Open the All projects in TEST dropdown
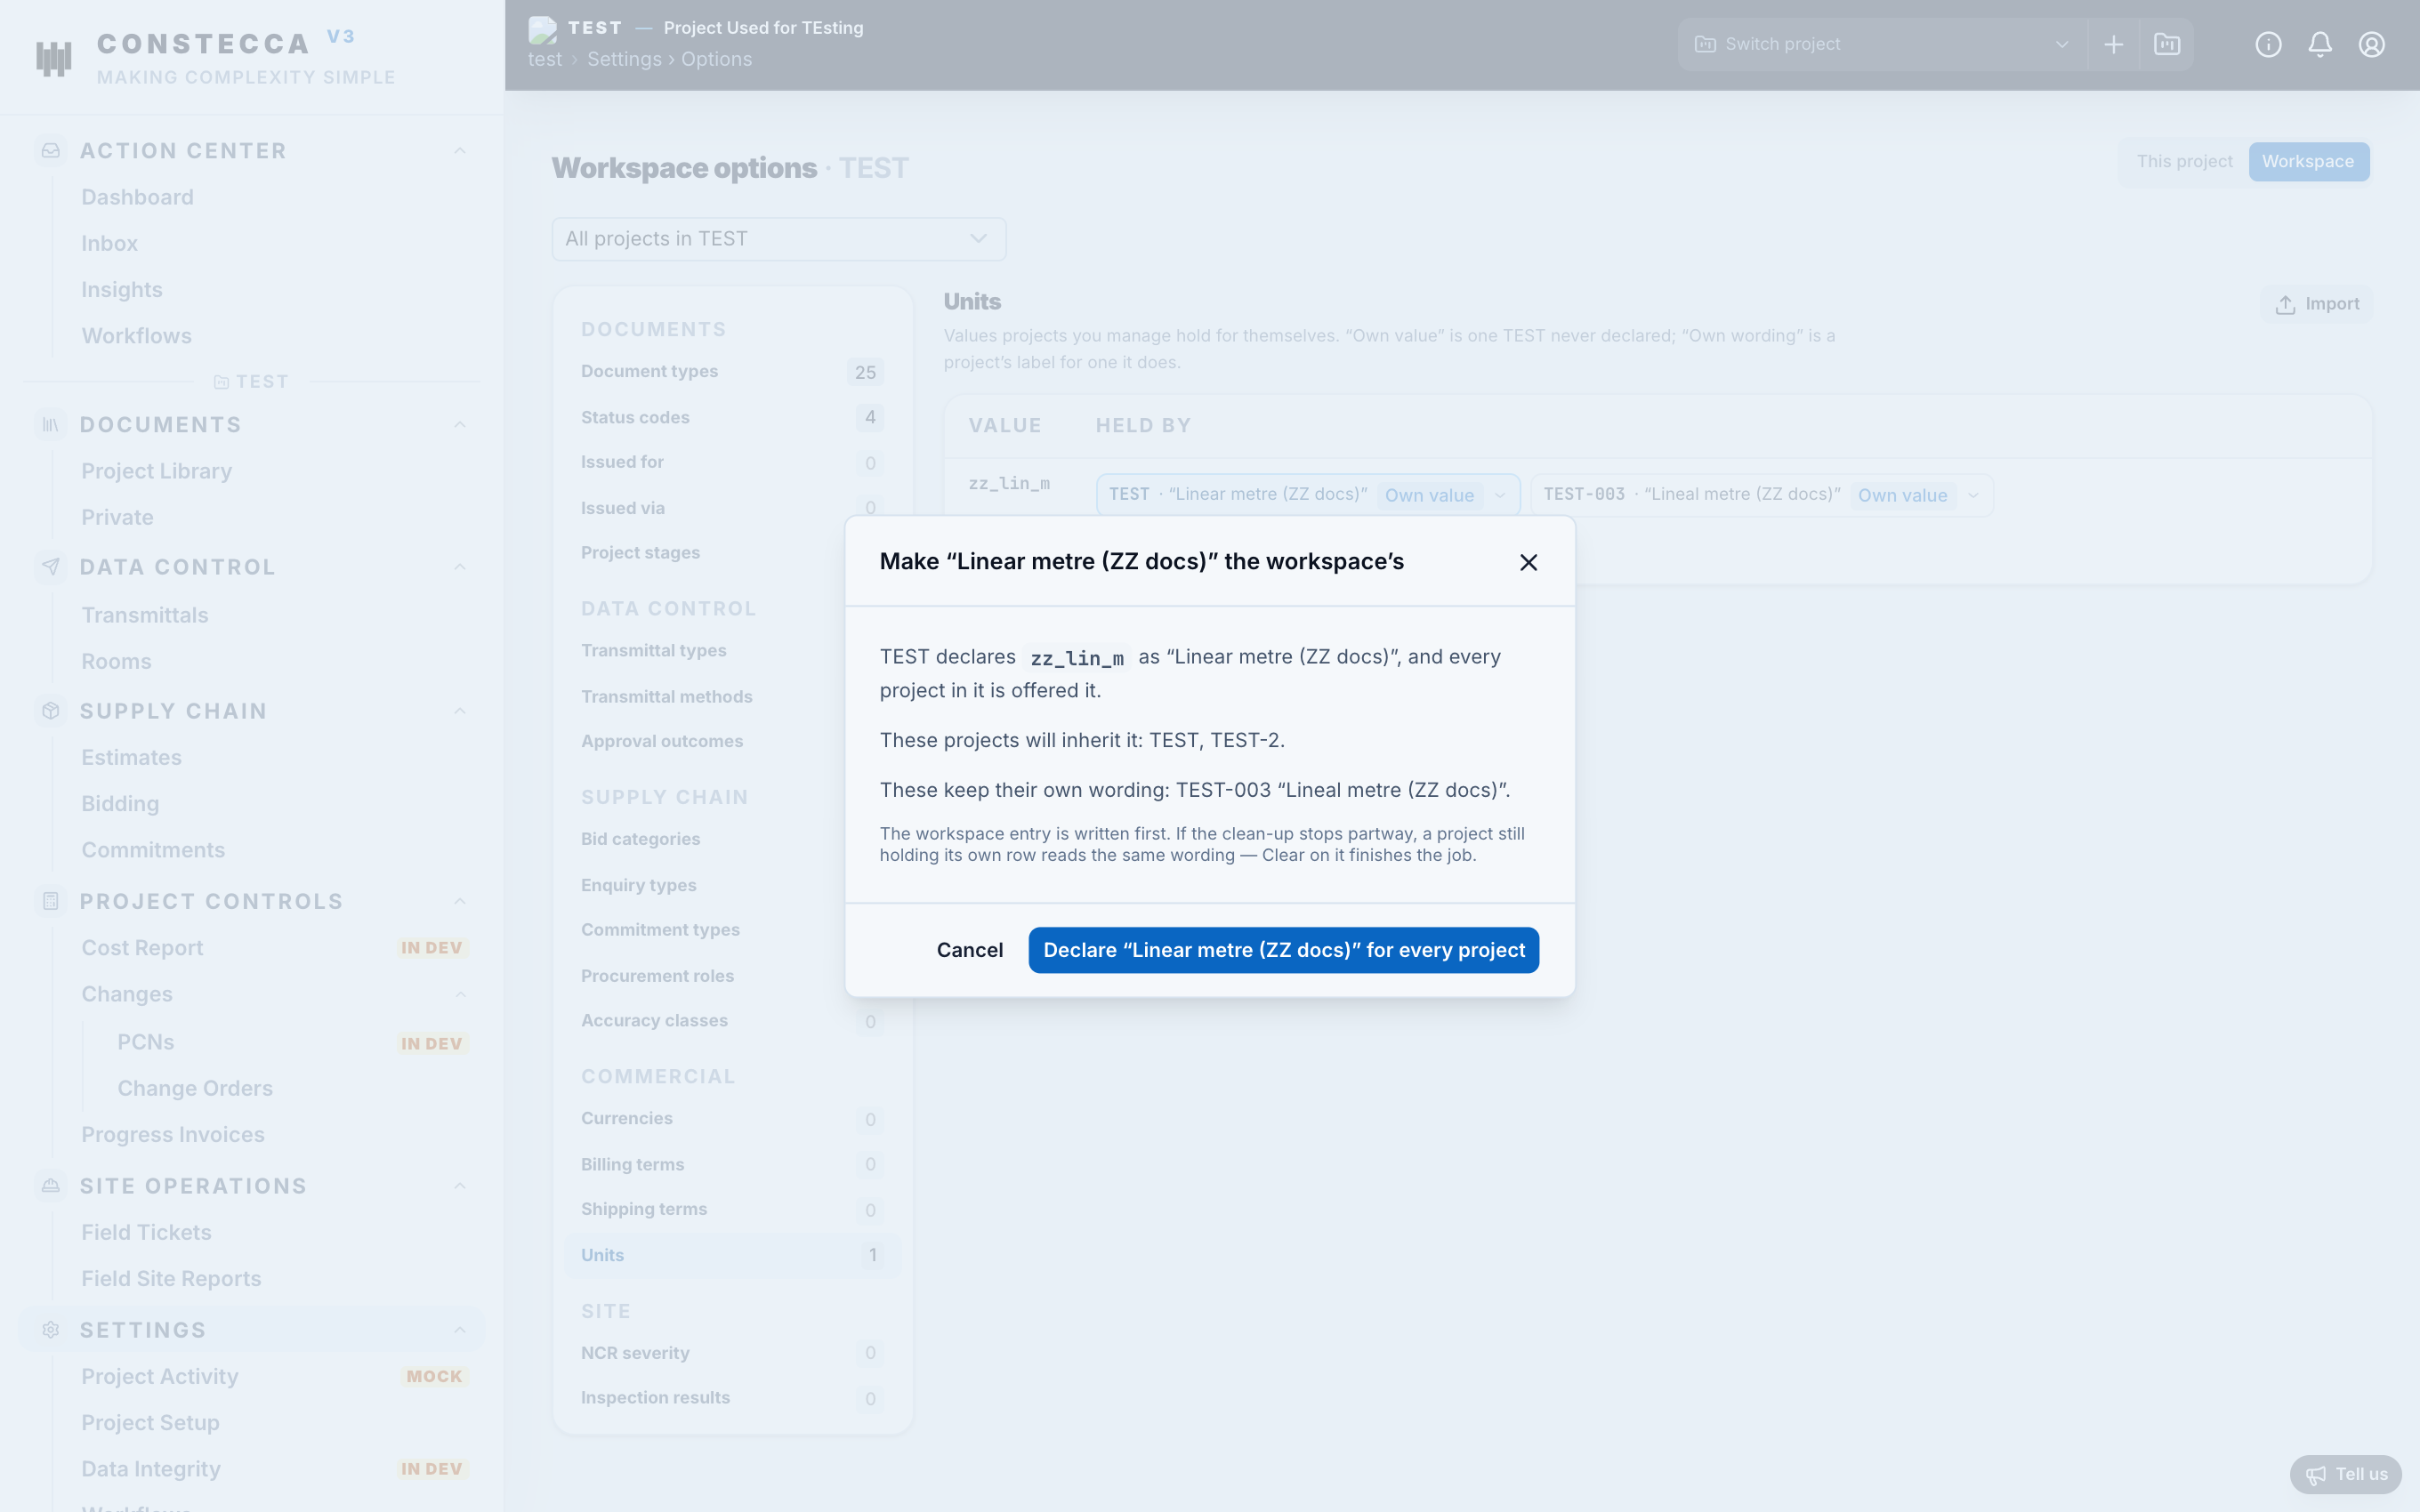 (778, 239)
